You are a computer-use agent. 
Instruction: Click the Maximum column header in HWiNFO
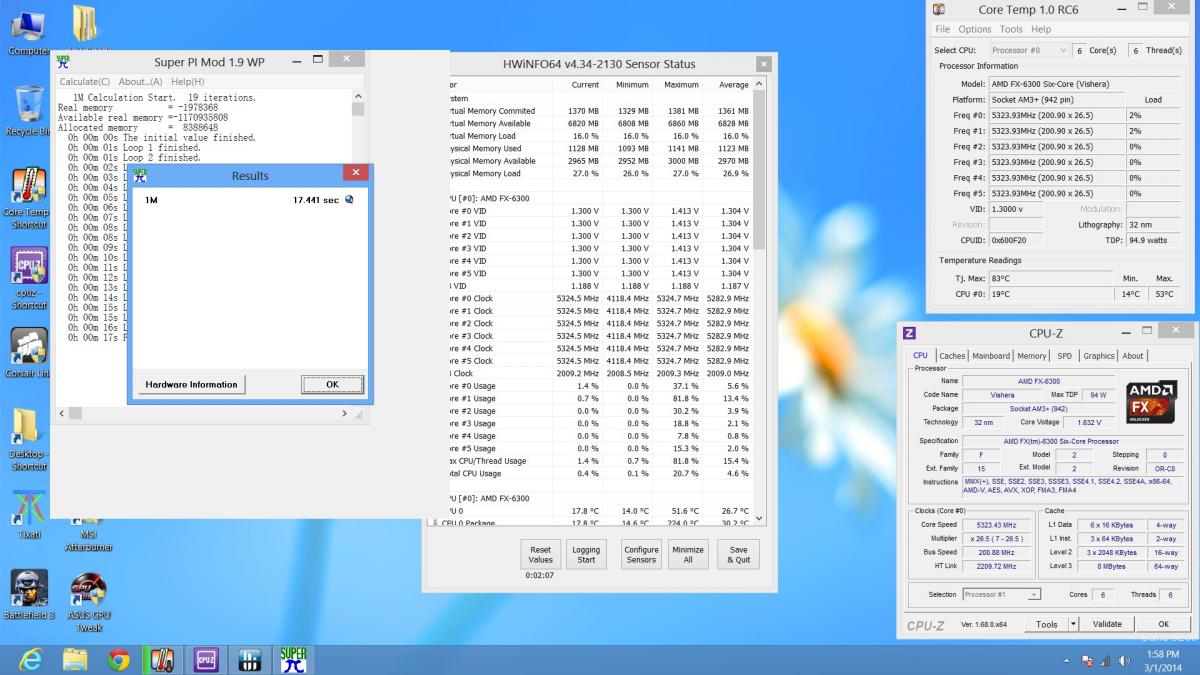pyautogui.click(x=681, y=85)
